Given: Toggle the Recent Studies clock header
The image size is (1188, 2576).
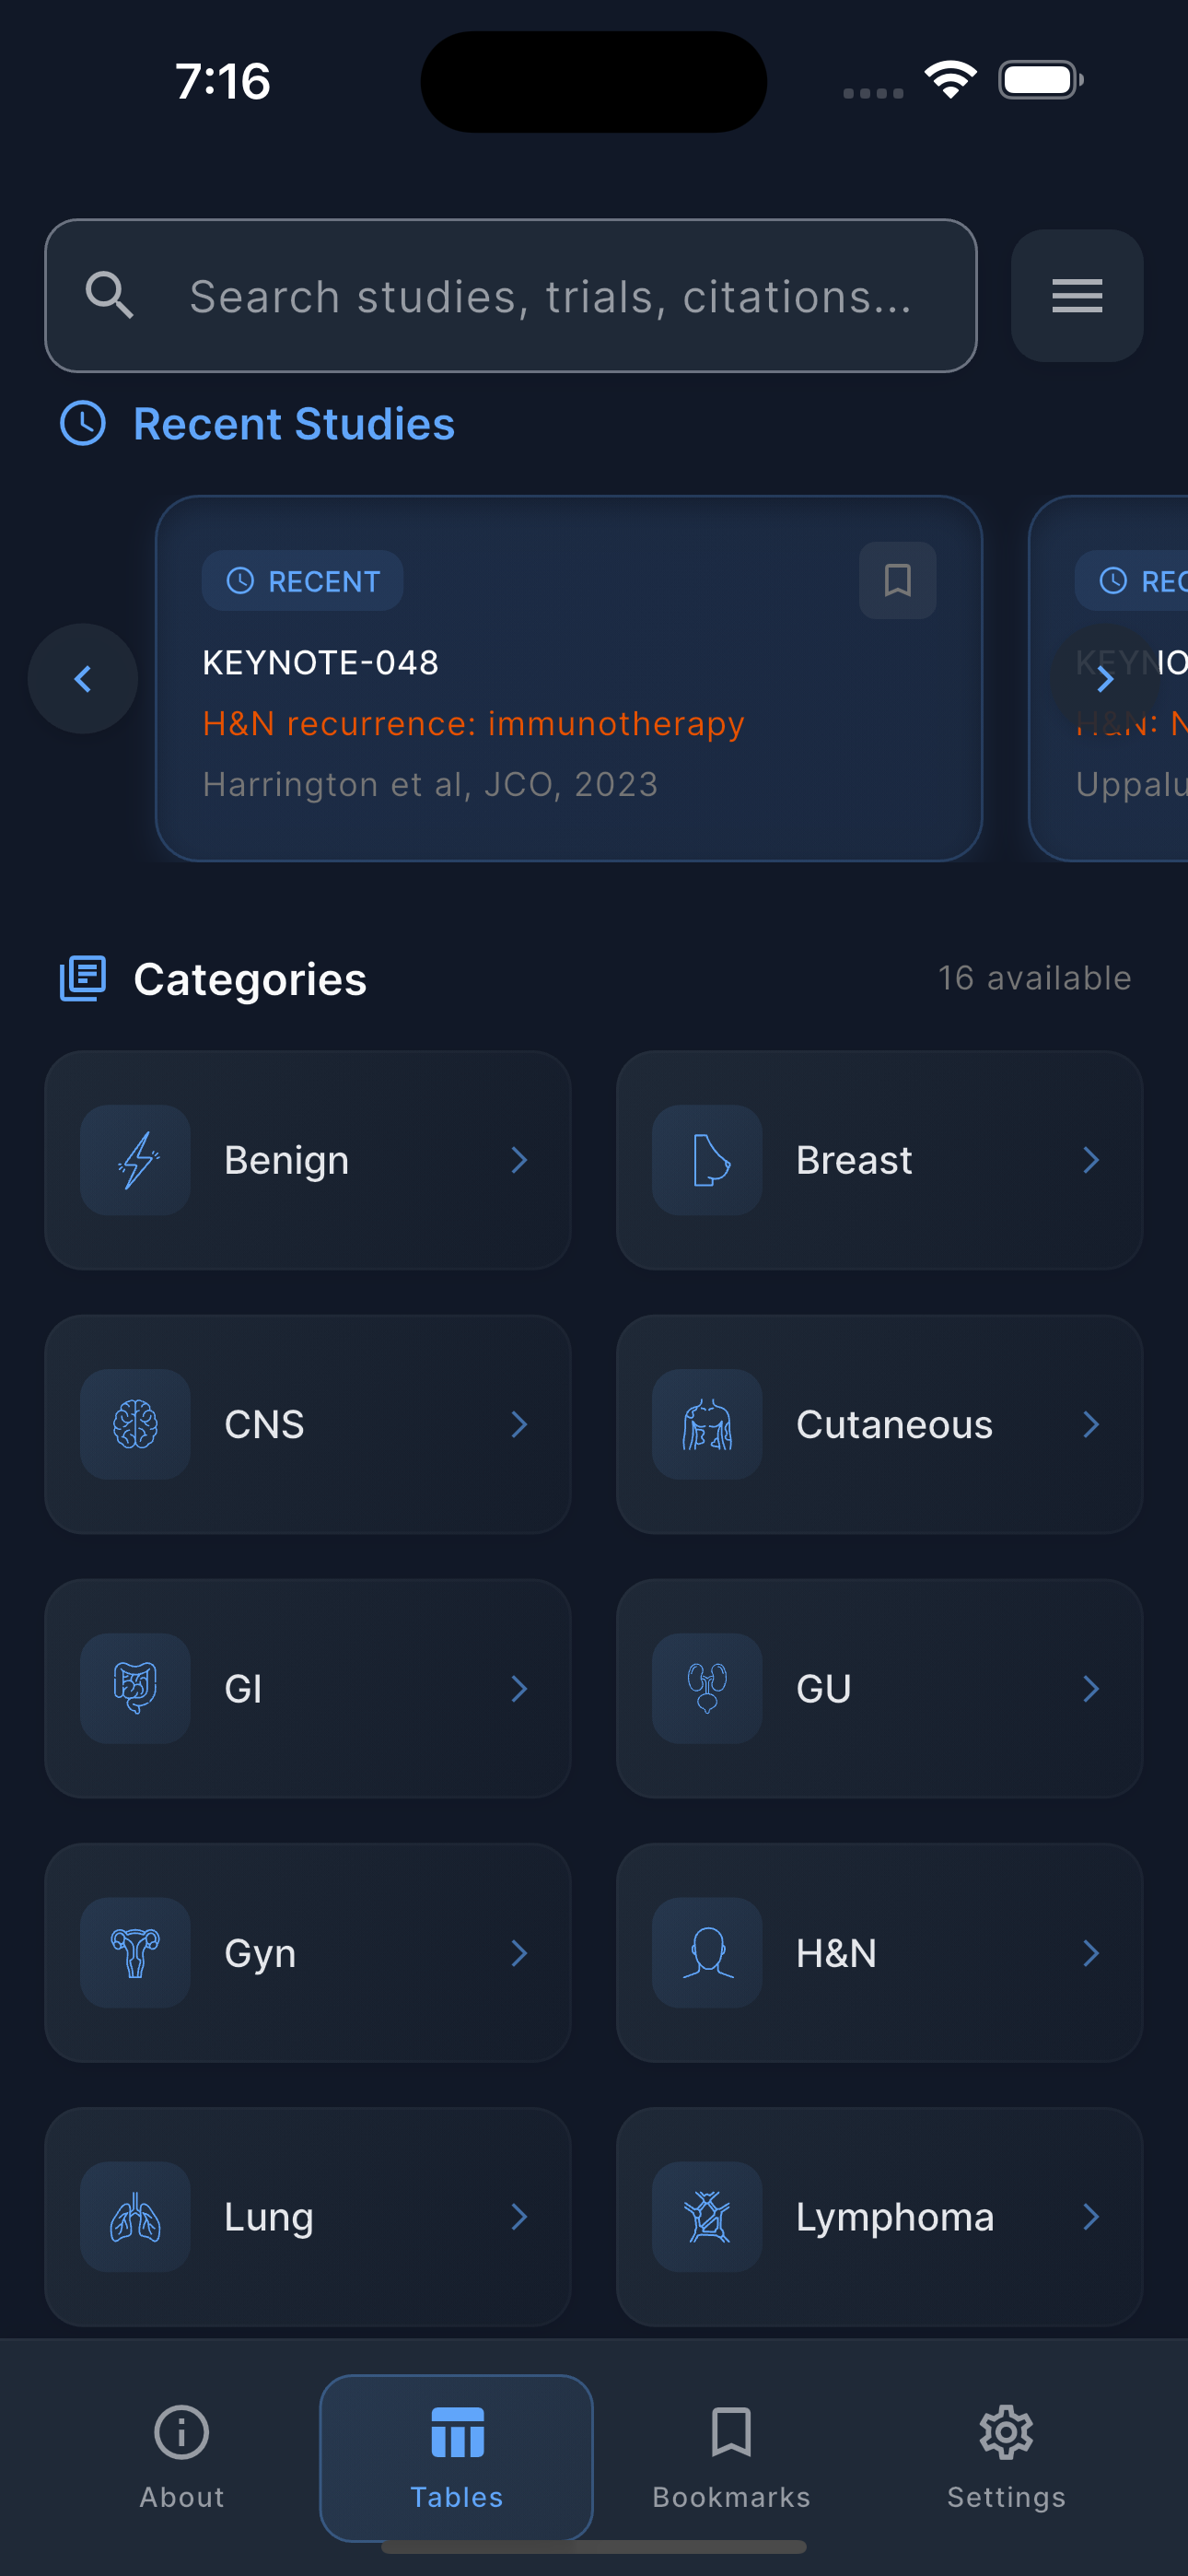Looking at the screenshot, I should 83,424.
